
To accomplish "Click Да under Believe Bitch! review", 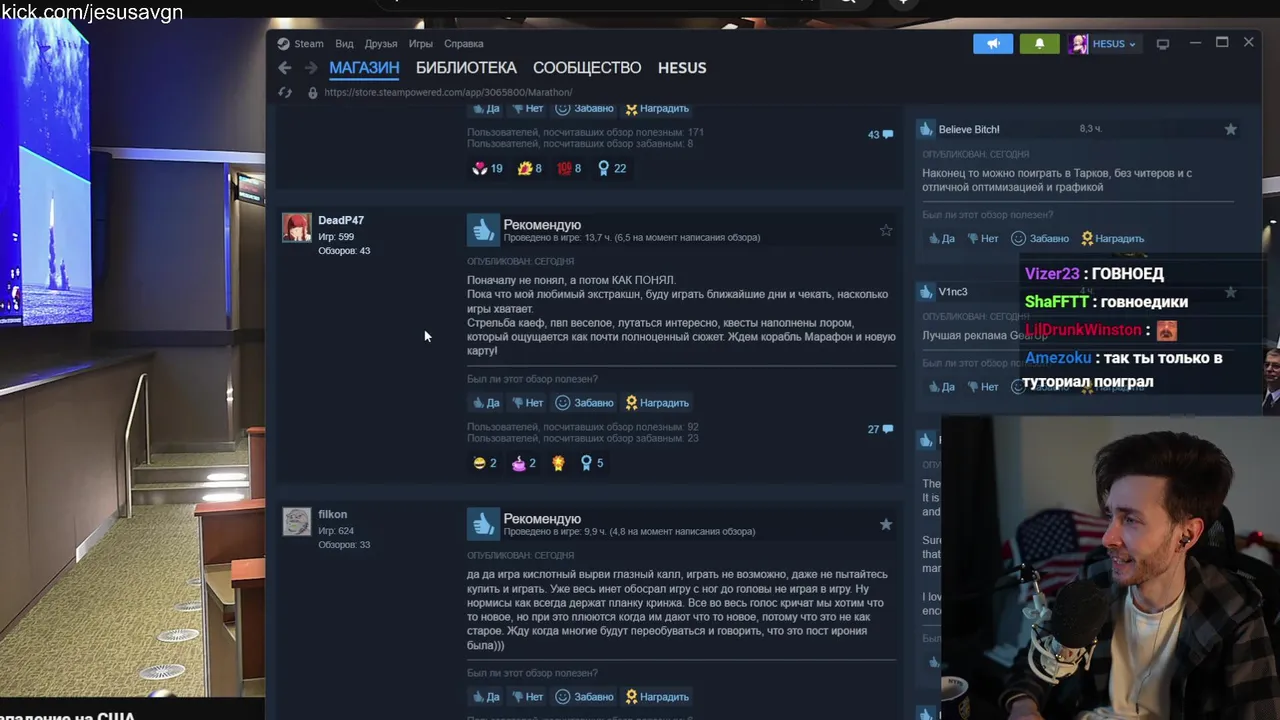I will click(941, 239).
